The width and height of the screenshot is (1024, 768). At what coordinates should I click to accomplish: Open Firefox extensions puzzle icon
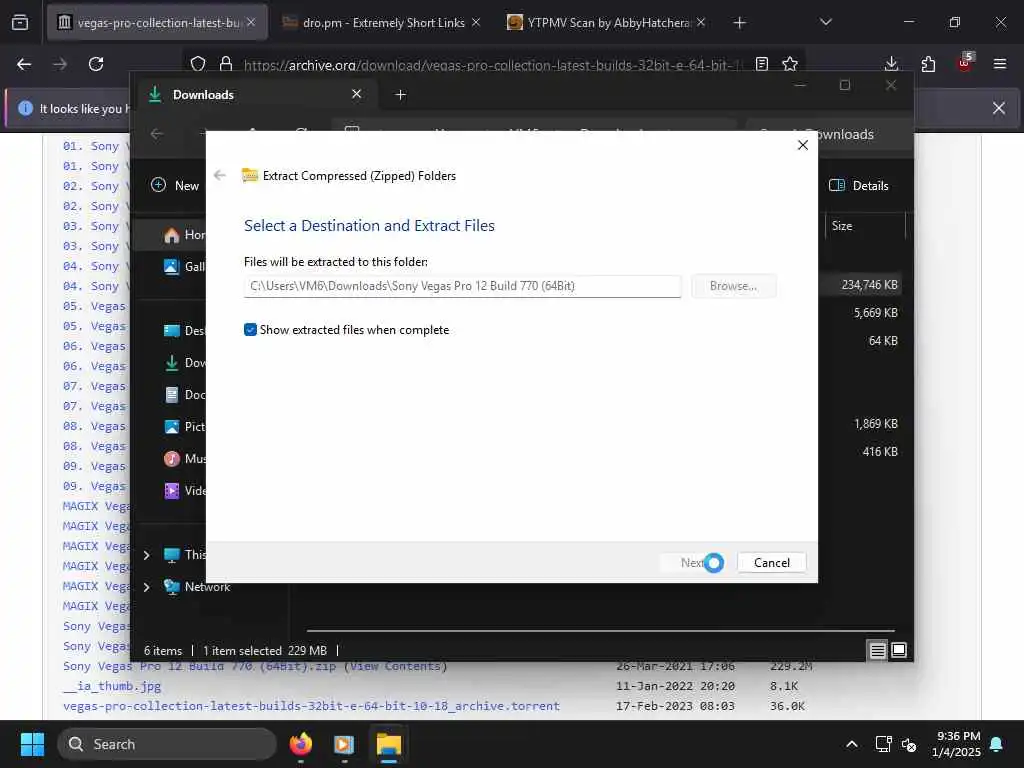[928, 64]
